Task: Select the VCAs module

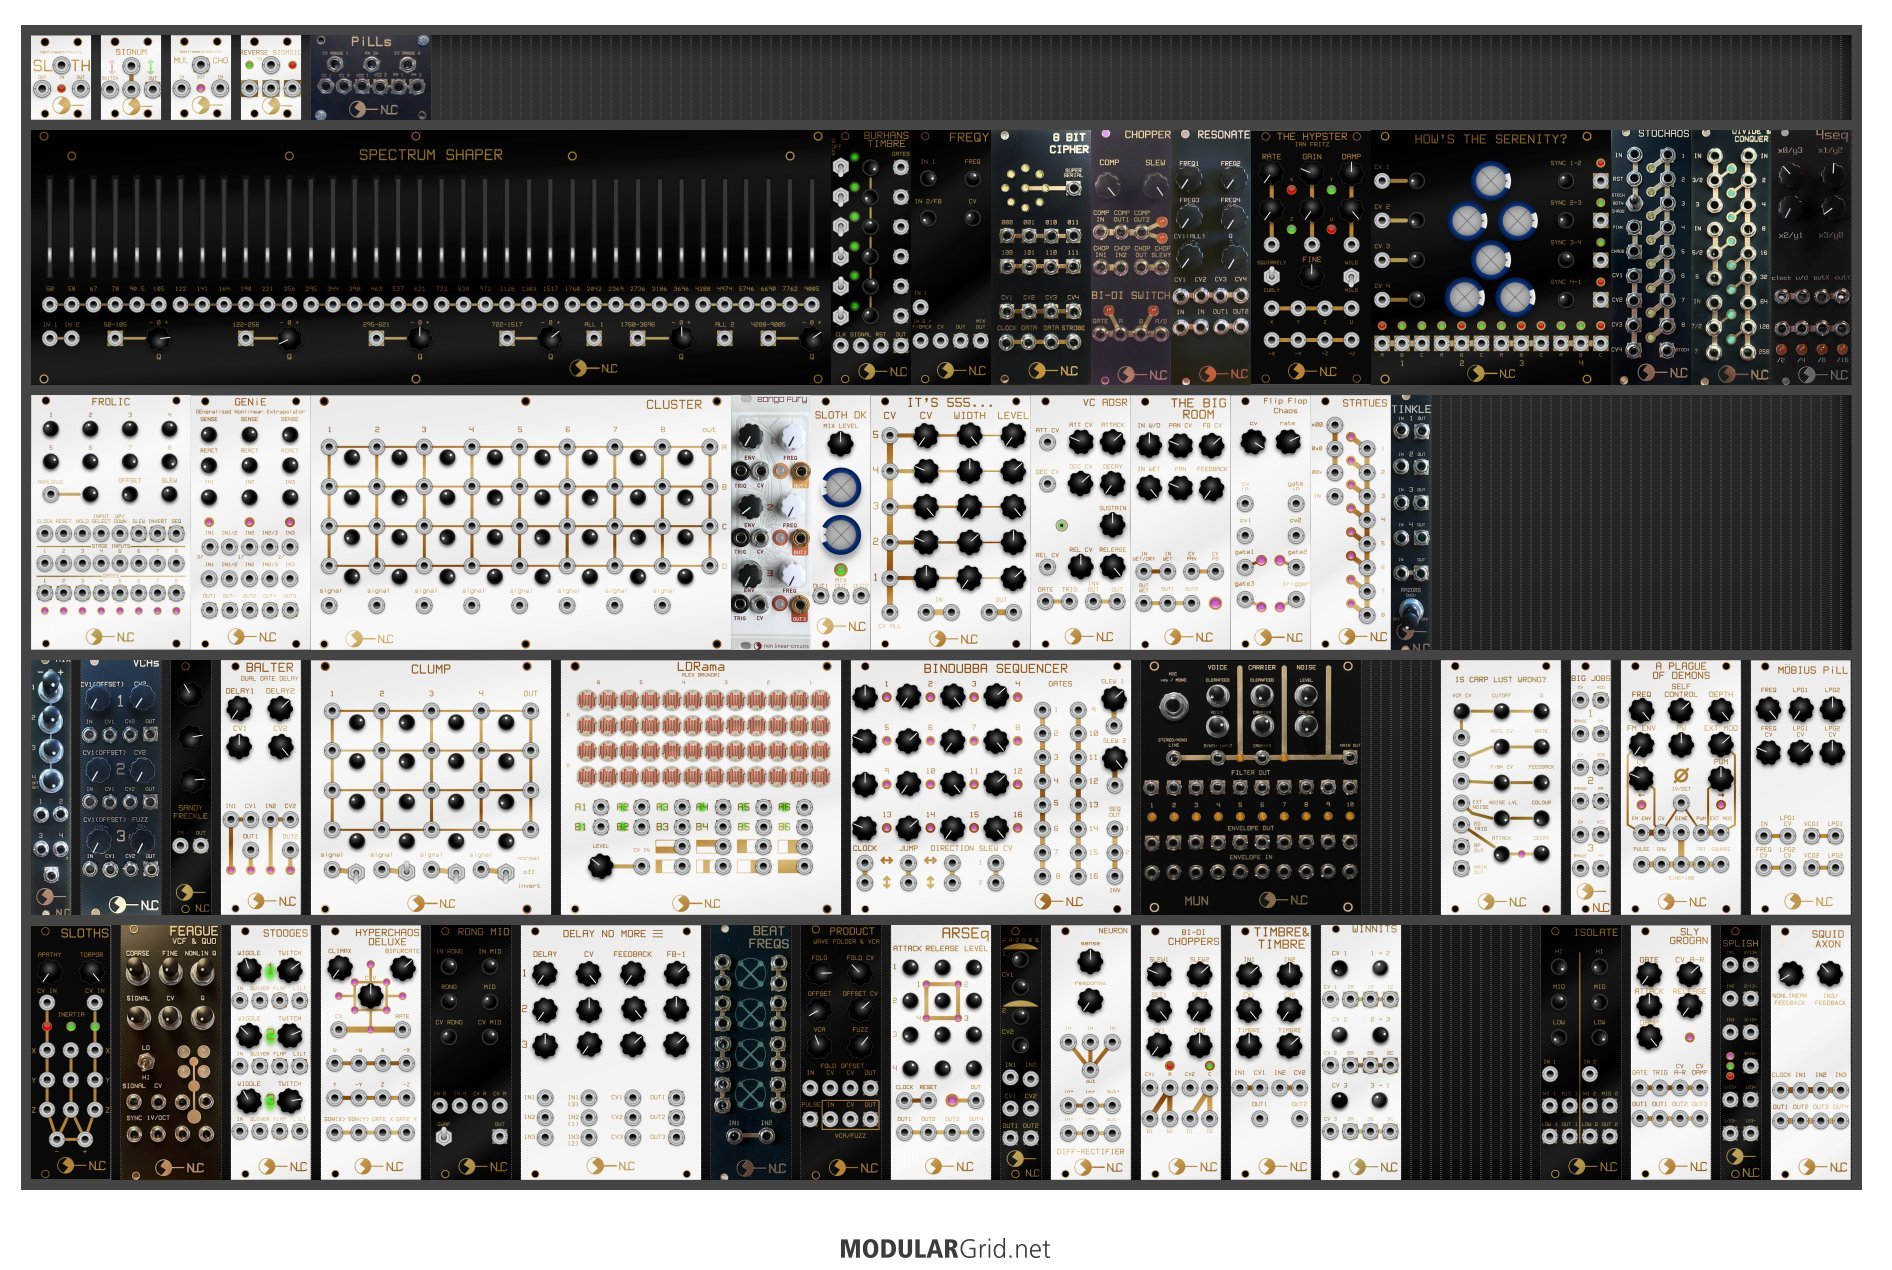Action: click(x=121, y=787)
